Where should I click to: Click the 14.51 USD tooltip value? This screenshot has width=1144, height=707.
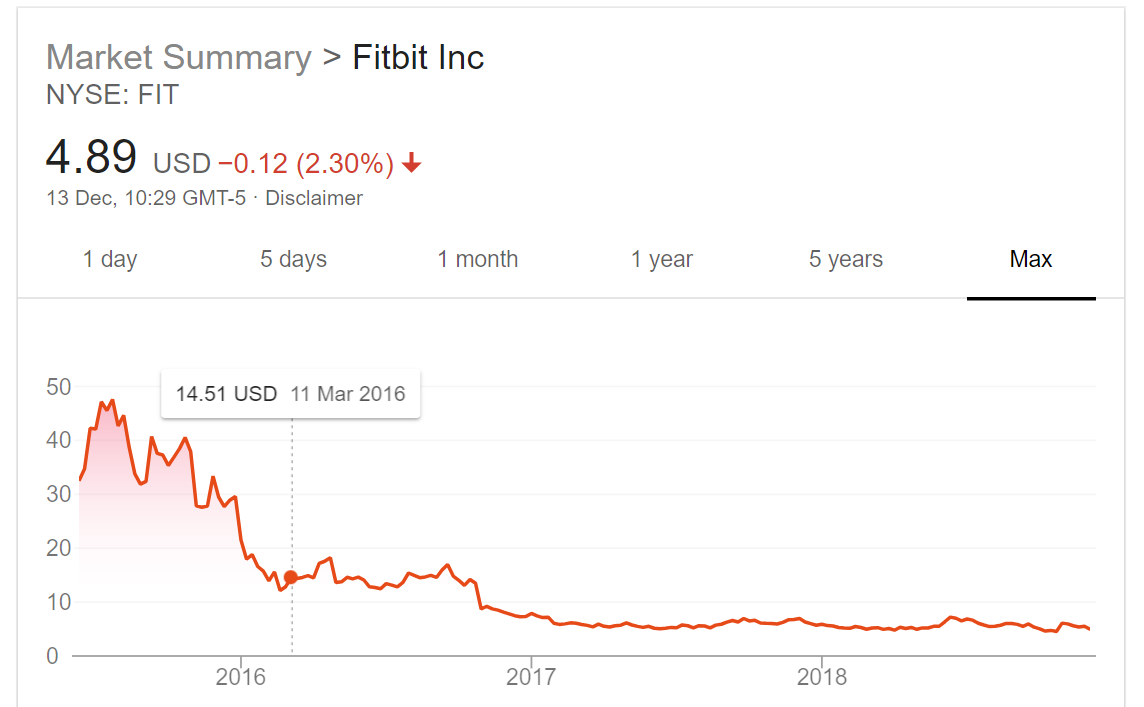click(226, 394)
